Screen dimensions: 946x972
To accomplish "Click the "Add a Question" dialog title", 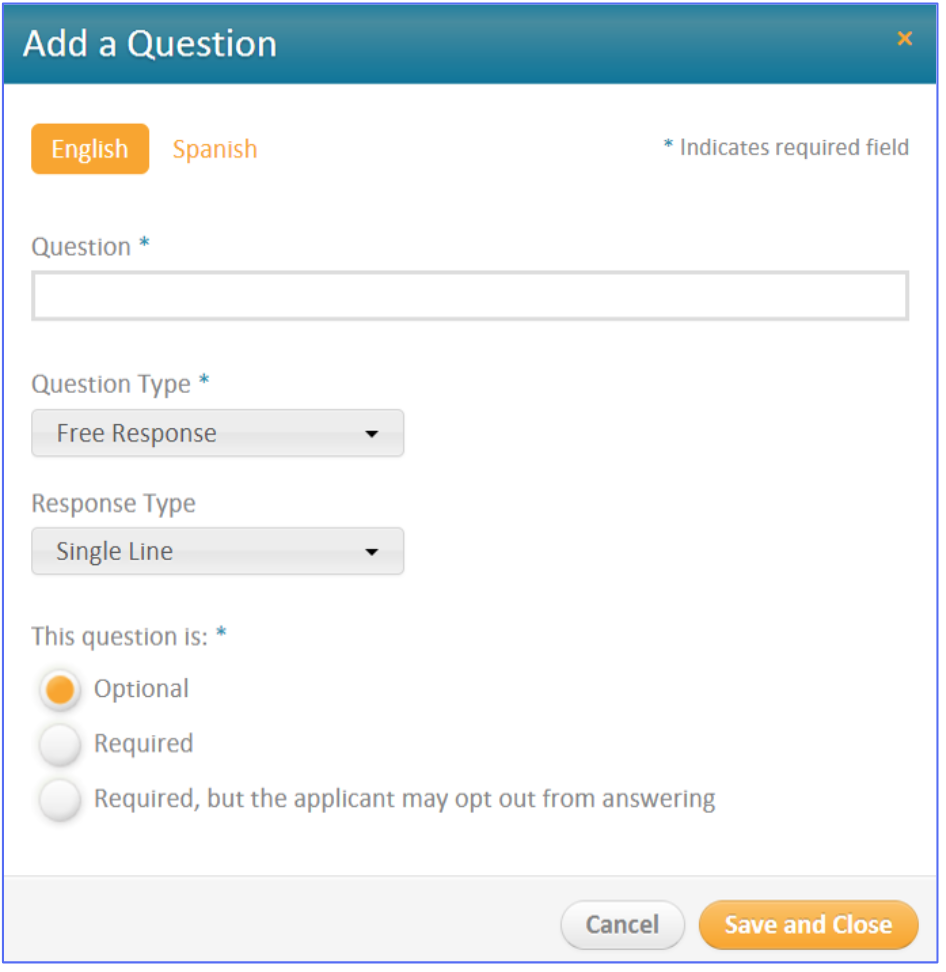I will tap(150, 44).
